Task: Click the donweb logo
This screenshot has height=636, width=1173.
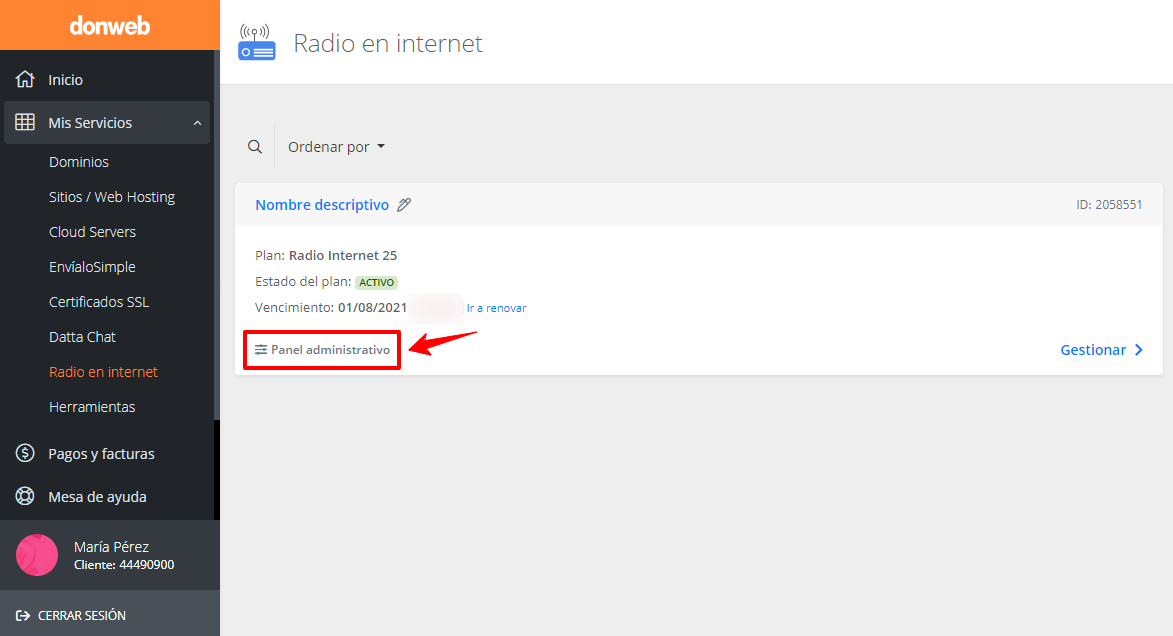Action: tap(110, 26)
